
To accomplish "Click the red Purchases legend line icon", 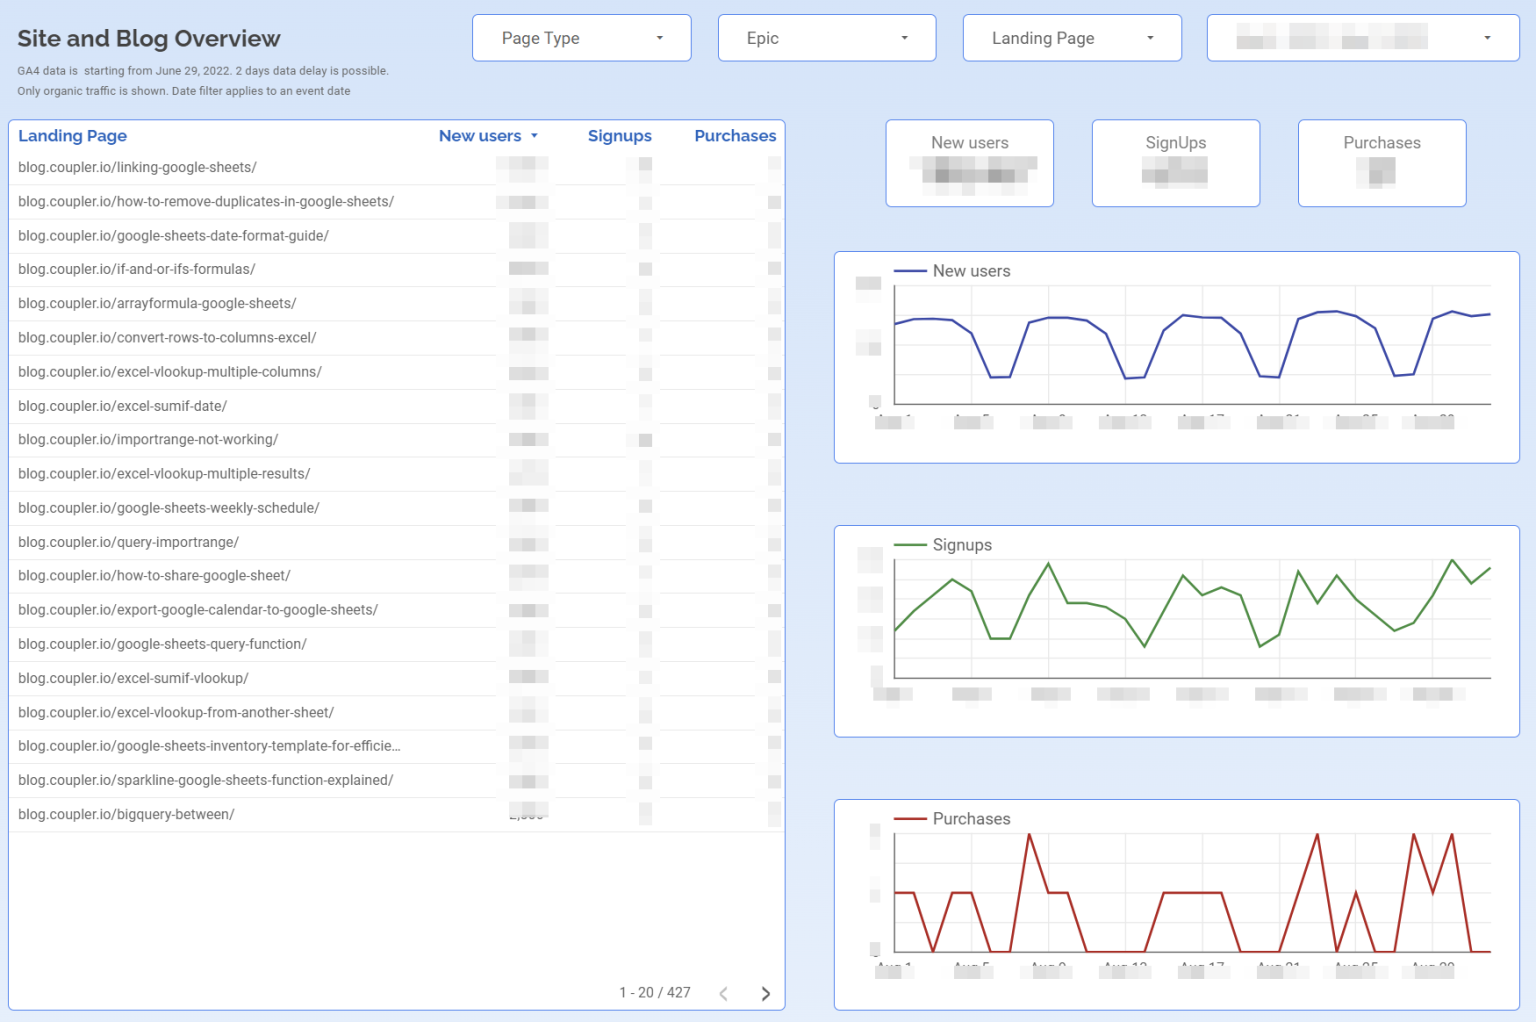I will click(911, 818).
